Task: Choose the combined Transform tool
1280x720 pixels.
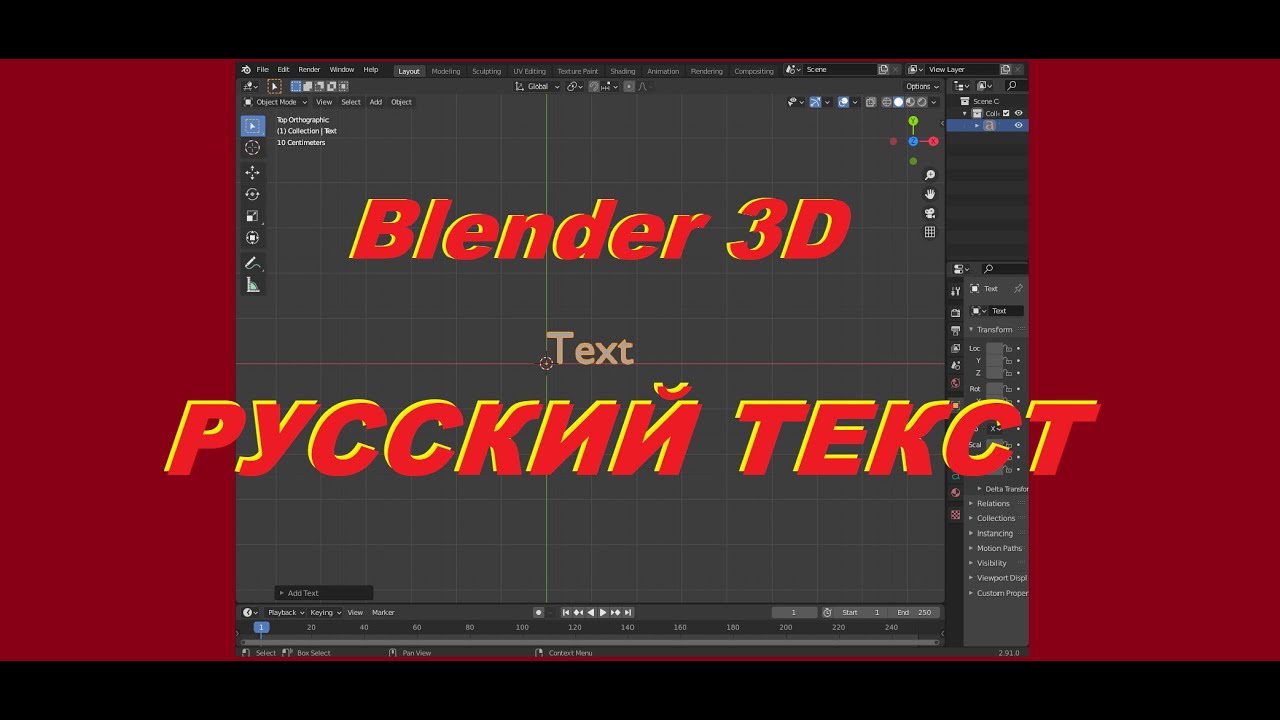Action: click(x=252, y=238)
